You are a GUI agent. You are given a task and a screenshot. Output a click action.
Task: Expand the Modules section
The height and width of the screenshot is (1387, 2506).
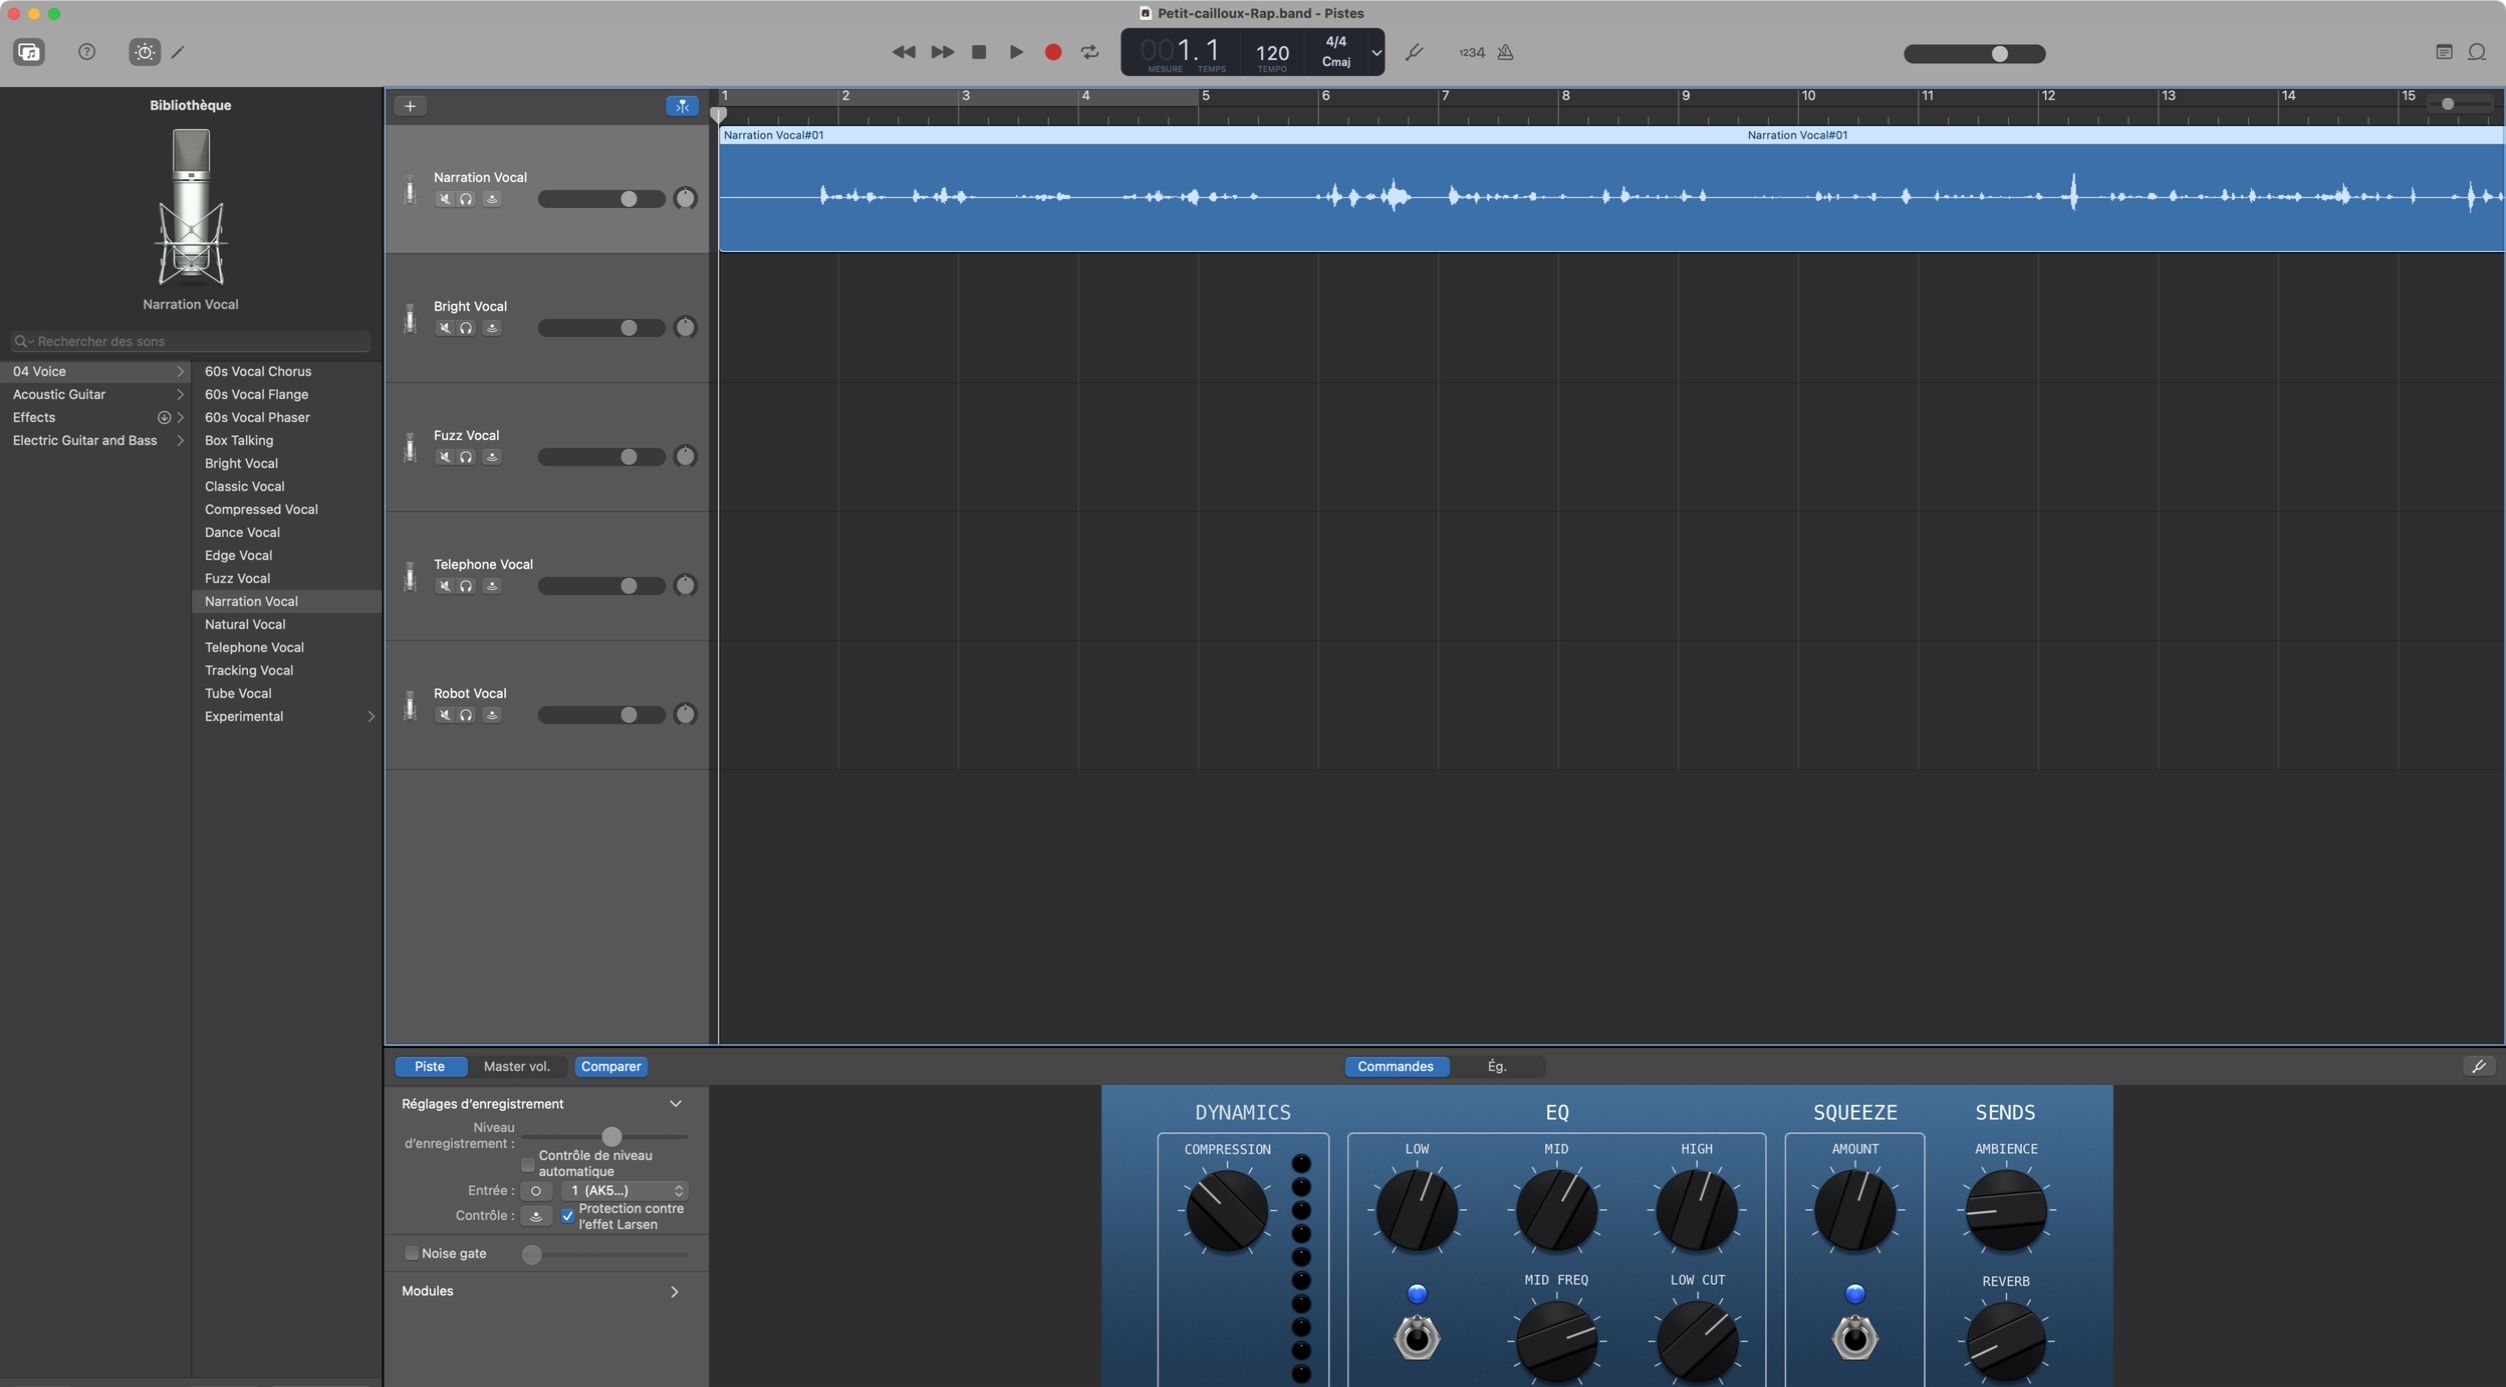[674, 1291]
